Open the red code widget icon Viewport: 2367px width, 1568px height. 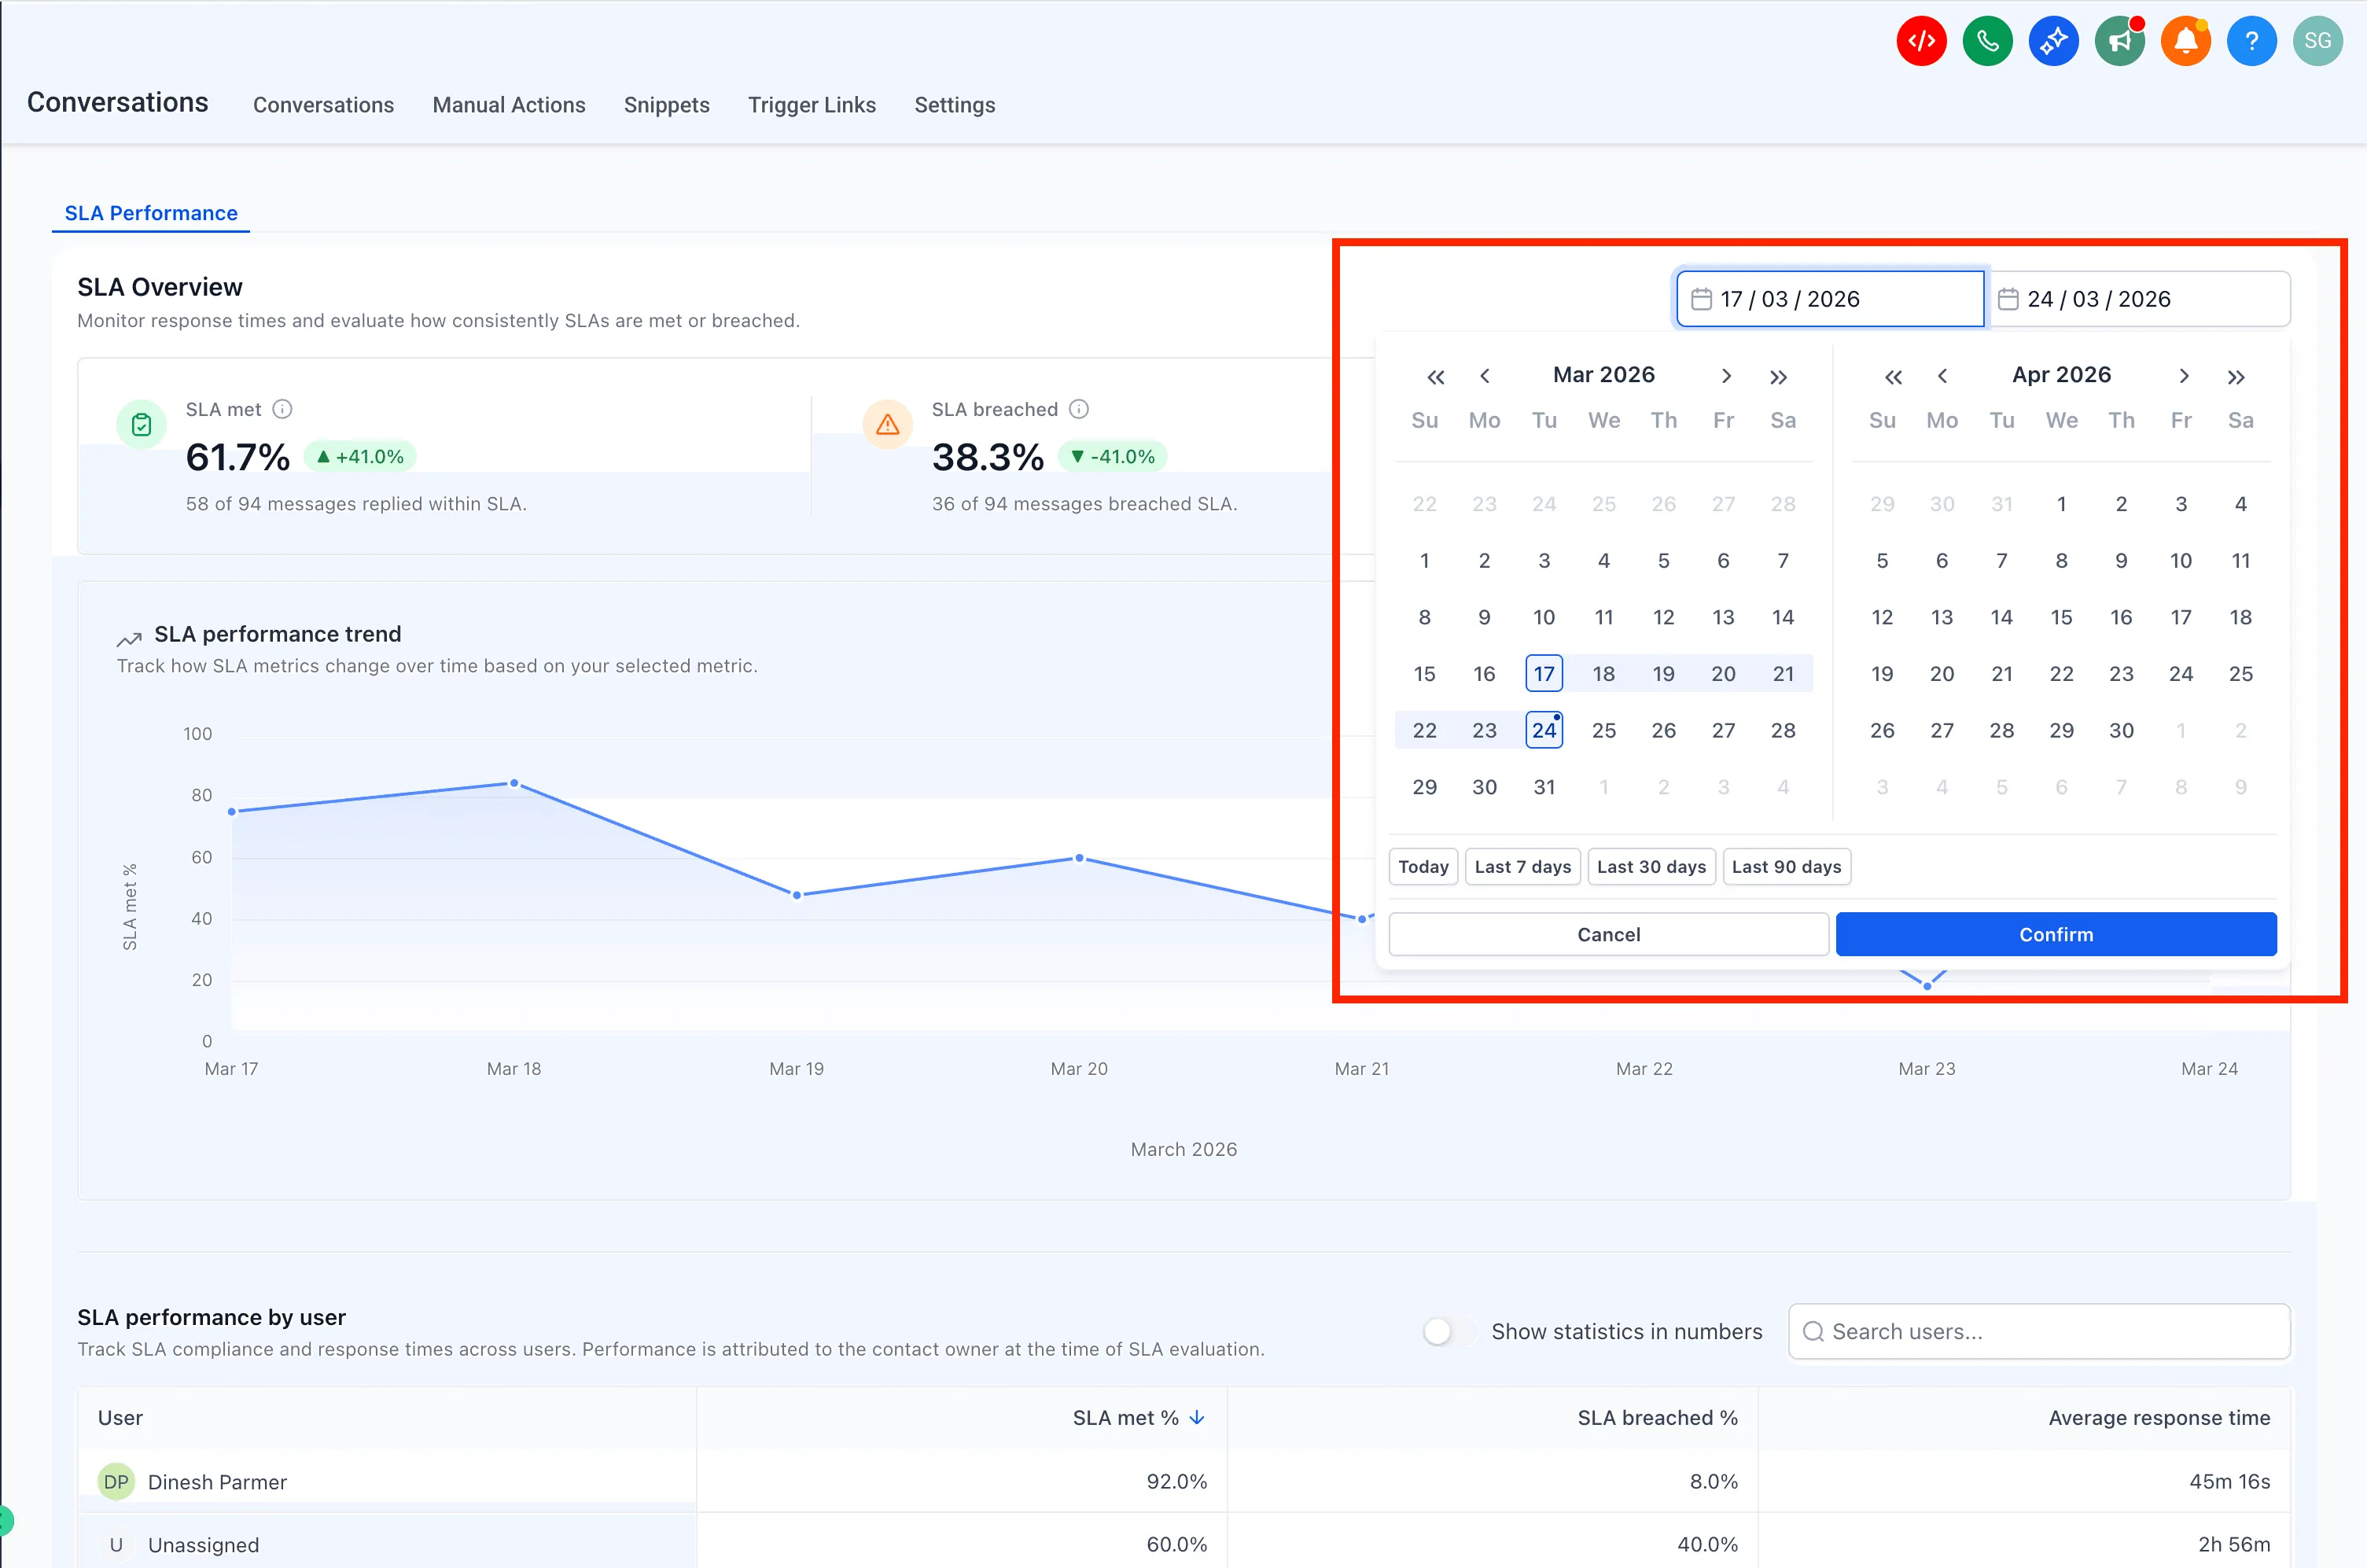point(1921,41)
